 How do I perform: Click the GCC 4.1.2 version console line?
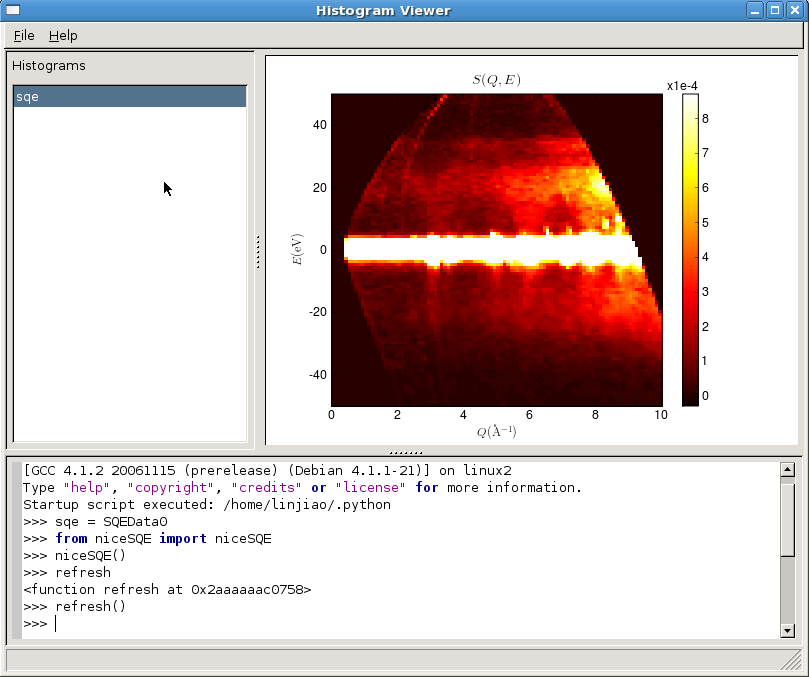tap(267, 471)
